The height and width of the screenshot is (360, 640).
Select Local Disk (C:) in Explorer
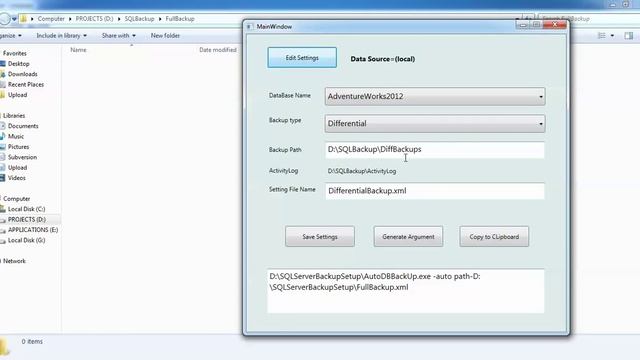[27, 209]
